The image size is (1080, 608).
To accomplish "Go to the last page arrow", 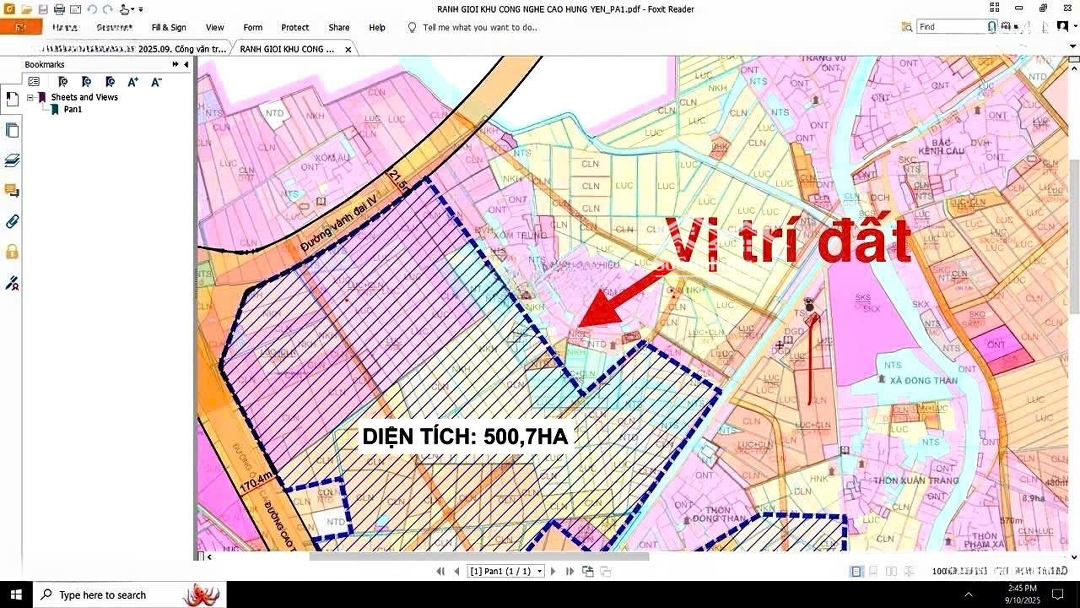I will pos(570,571).
